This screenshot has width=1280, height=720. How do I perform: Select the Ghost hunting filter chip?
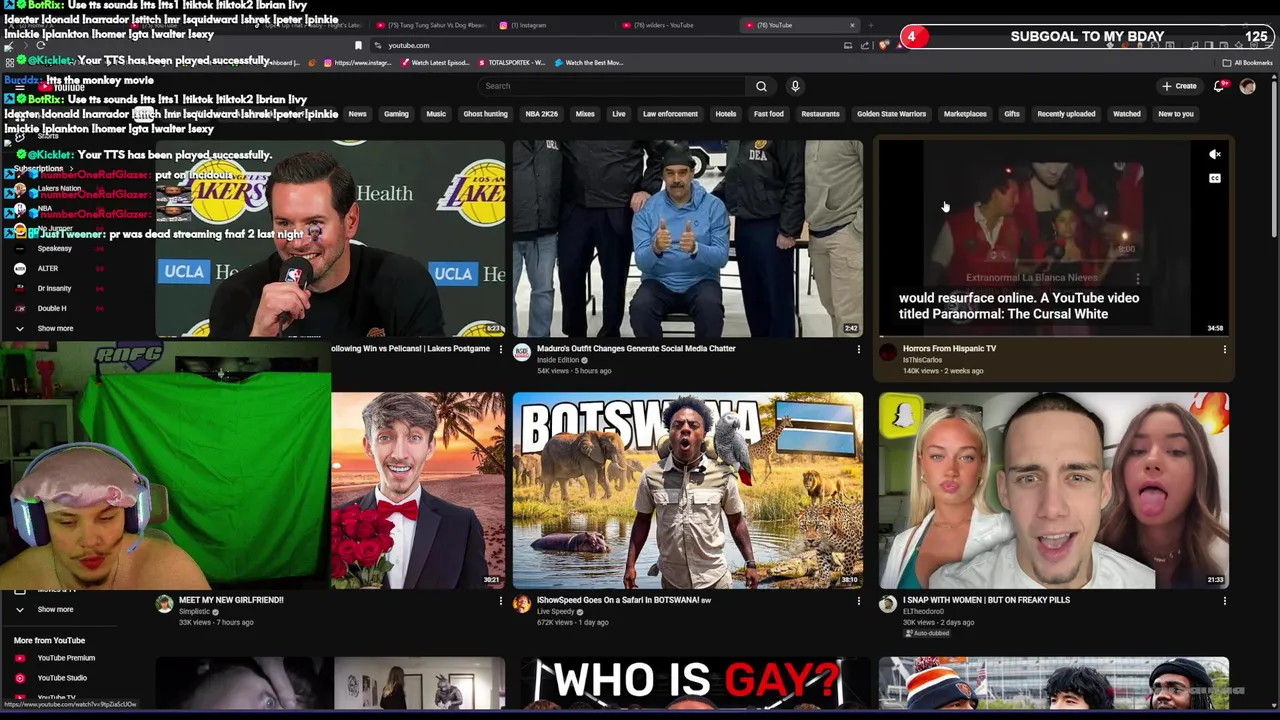click(x=485, y=114)
